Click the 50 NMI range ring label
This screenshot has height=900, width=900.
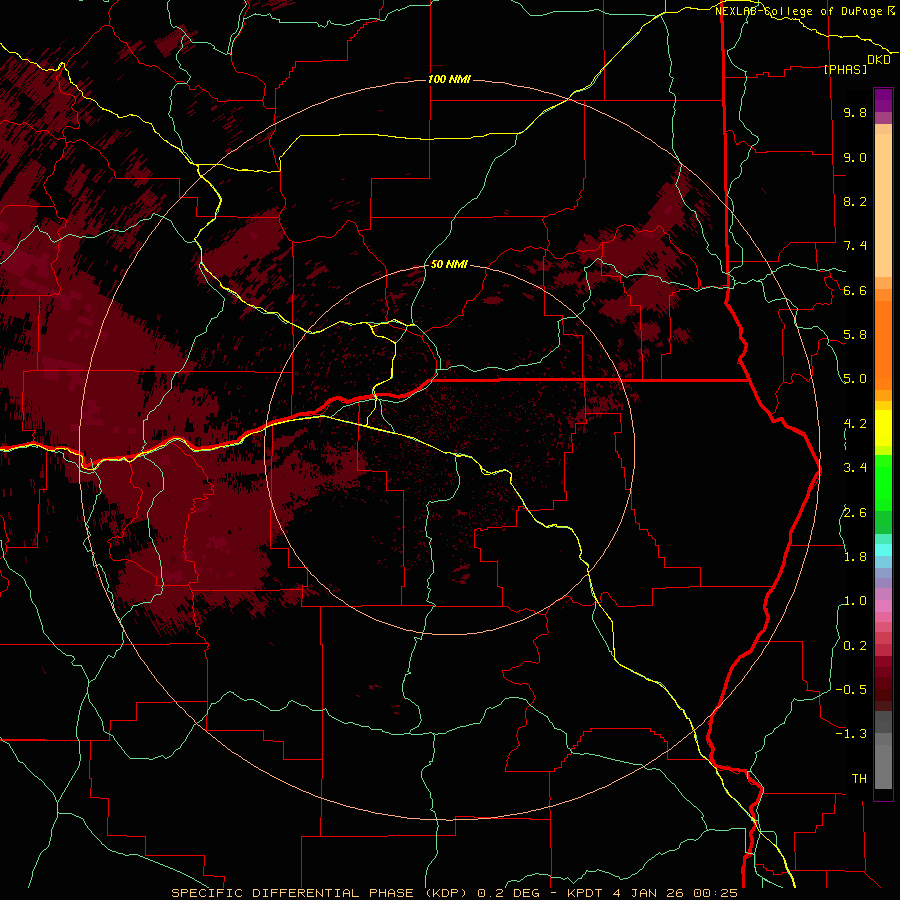coord(449,264)
